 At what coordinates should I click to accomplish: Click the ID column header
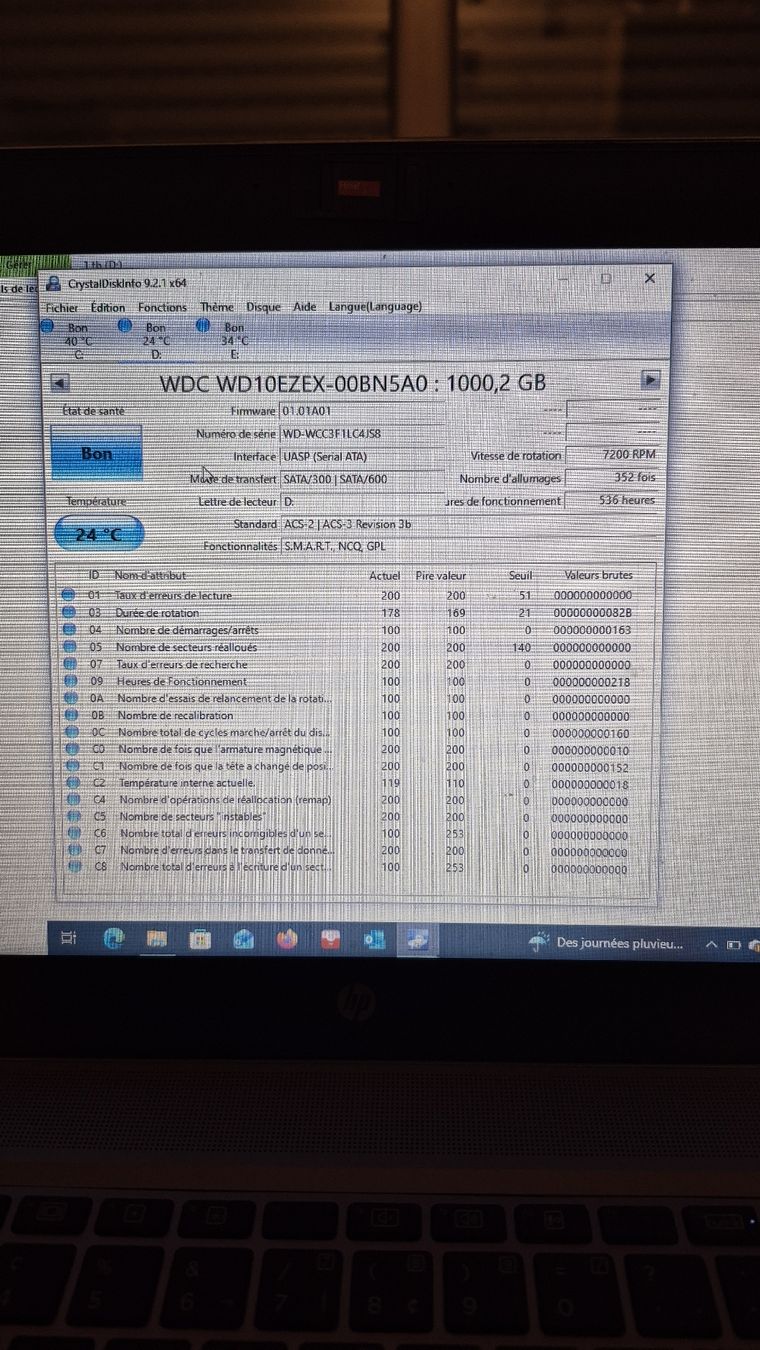pyautogui.click(x=95, y=575)
